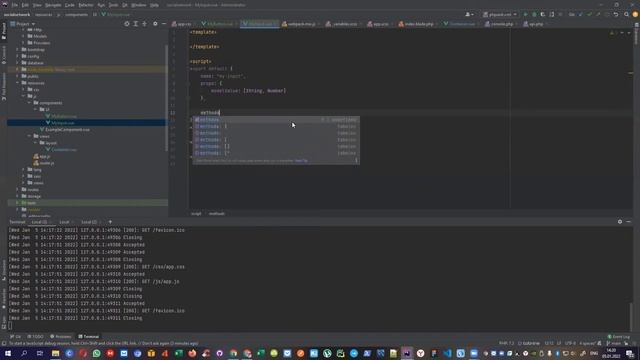Screen dimensions: 640x360
Task: Open the File menu
Action: coord(15,5)
